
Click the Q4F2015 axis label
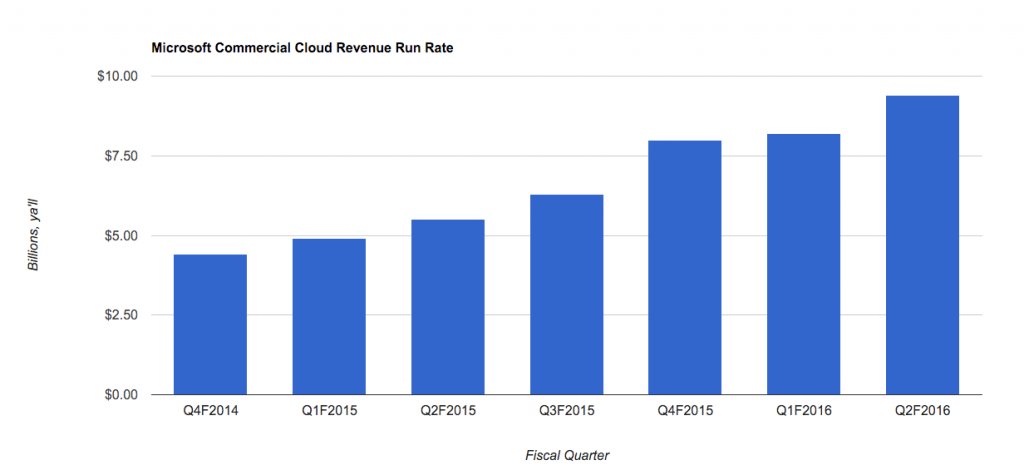point(685,412)
